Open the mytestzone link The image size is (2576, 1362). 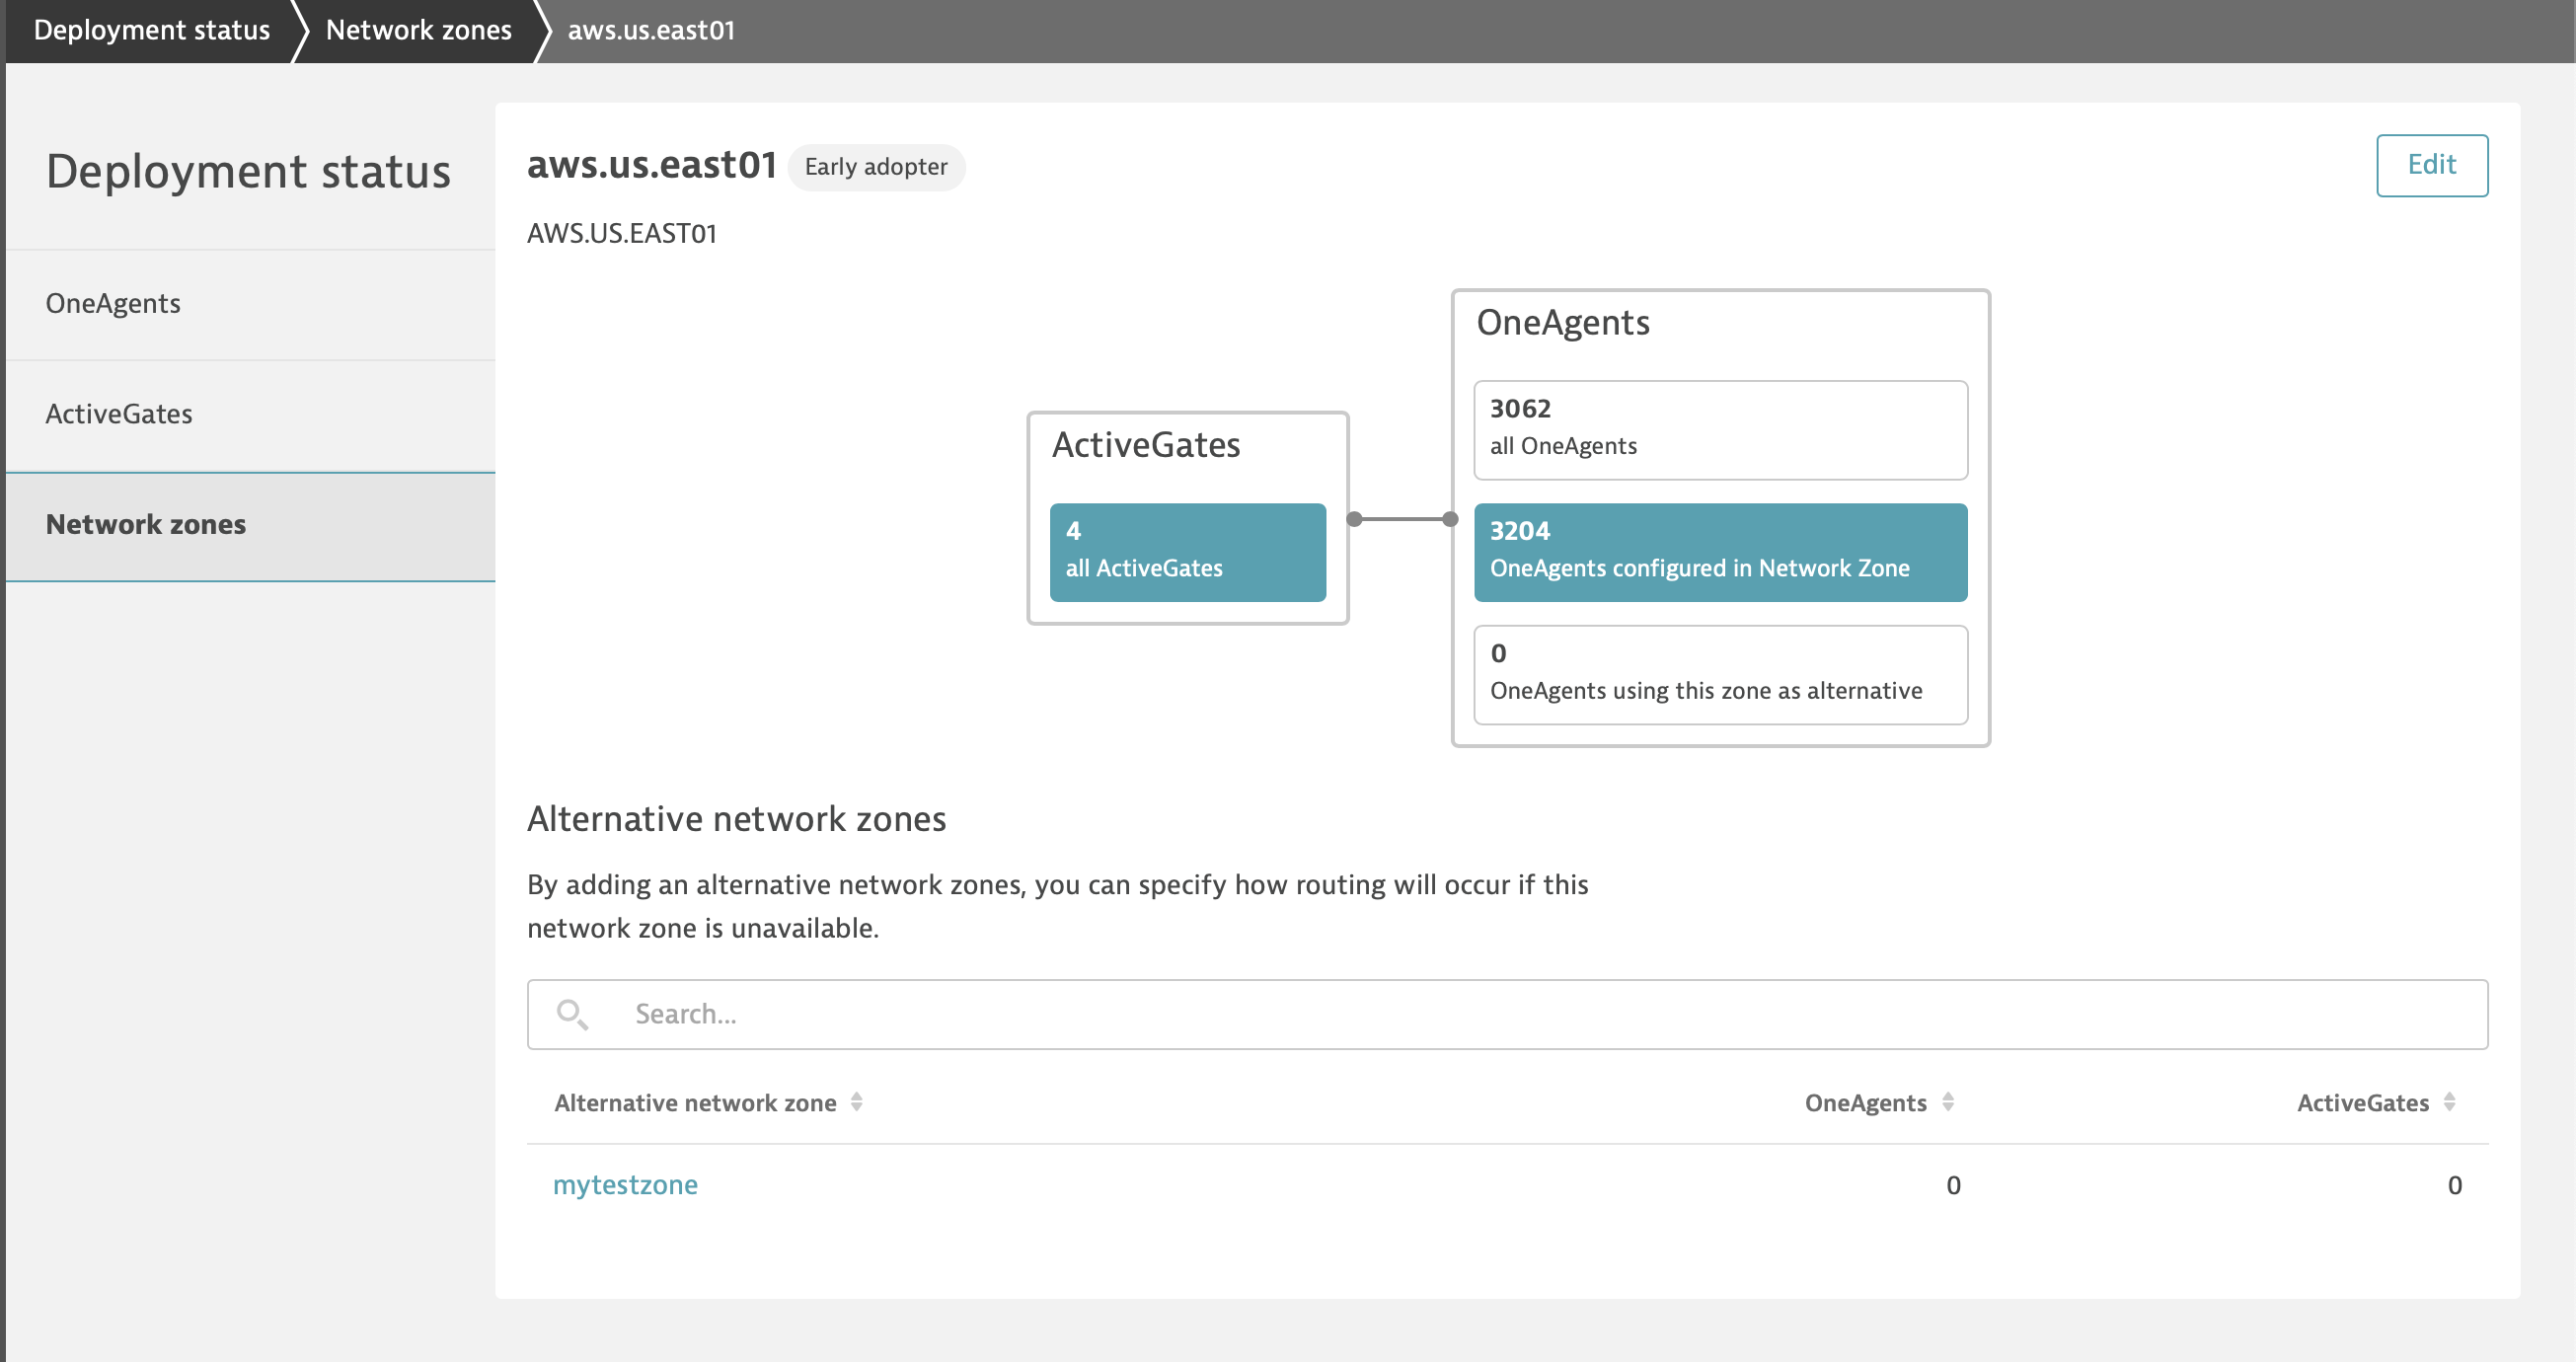[625, 1185]
